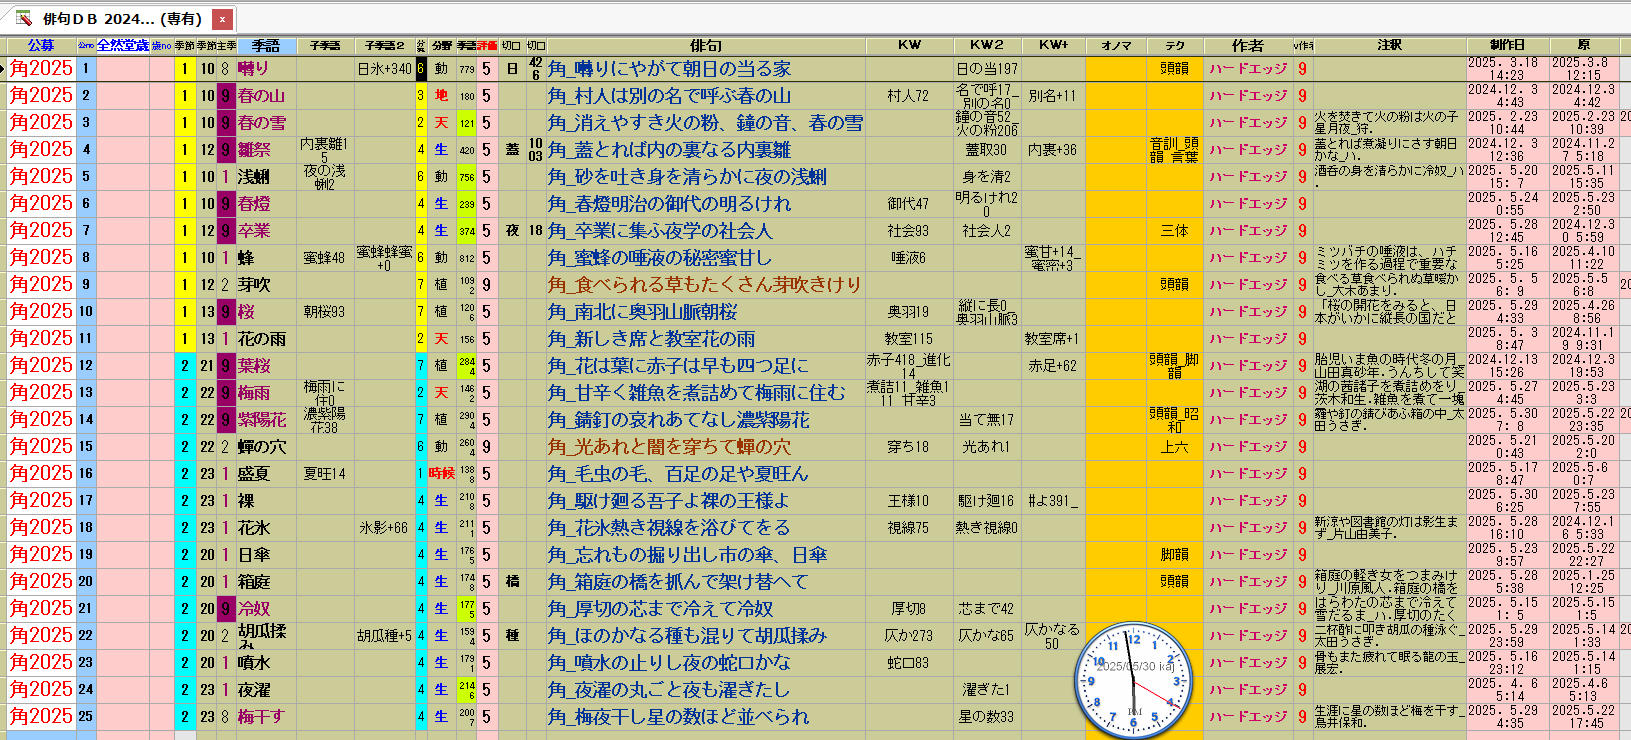The height and width of the screenshot is (740, 1631).
Task: Click the 俳句 column header
Action: point(705,45)
